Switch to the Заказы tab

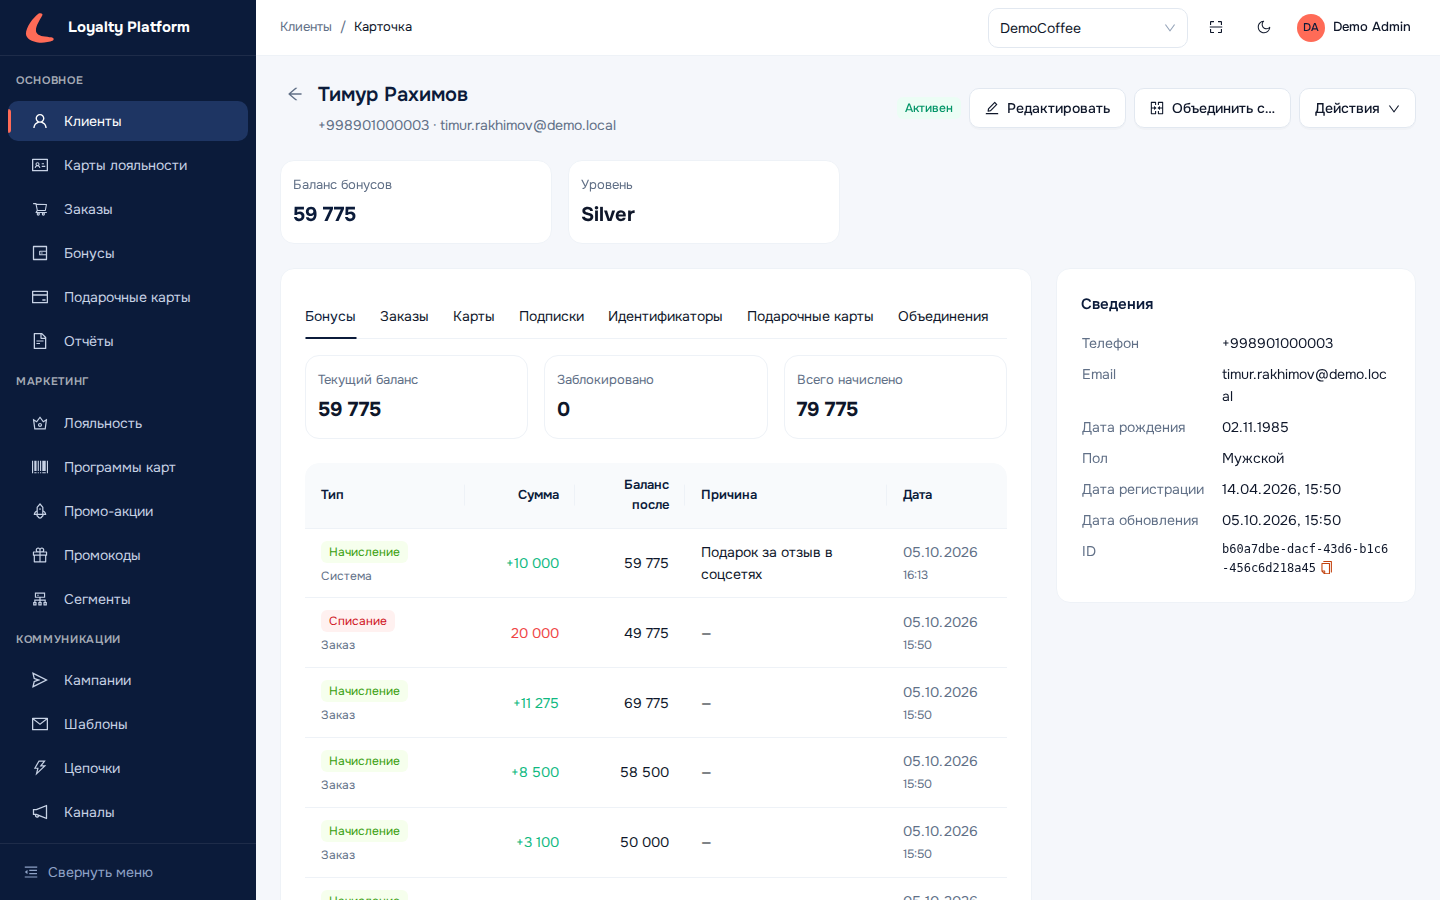404,316
